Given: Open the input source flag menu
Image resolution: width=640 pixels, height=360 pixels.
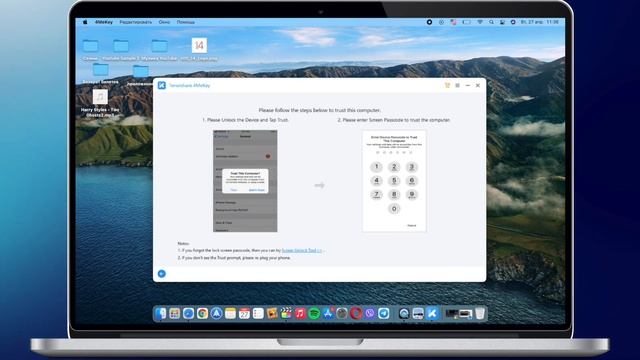Looking at the screenshot, I should pyautogui.click(x=453, y=22).
